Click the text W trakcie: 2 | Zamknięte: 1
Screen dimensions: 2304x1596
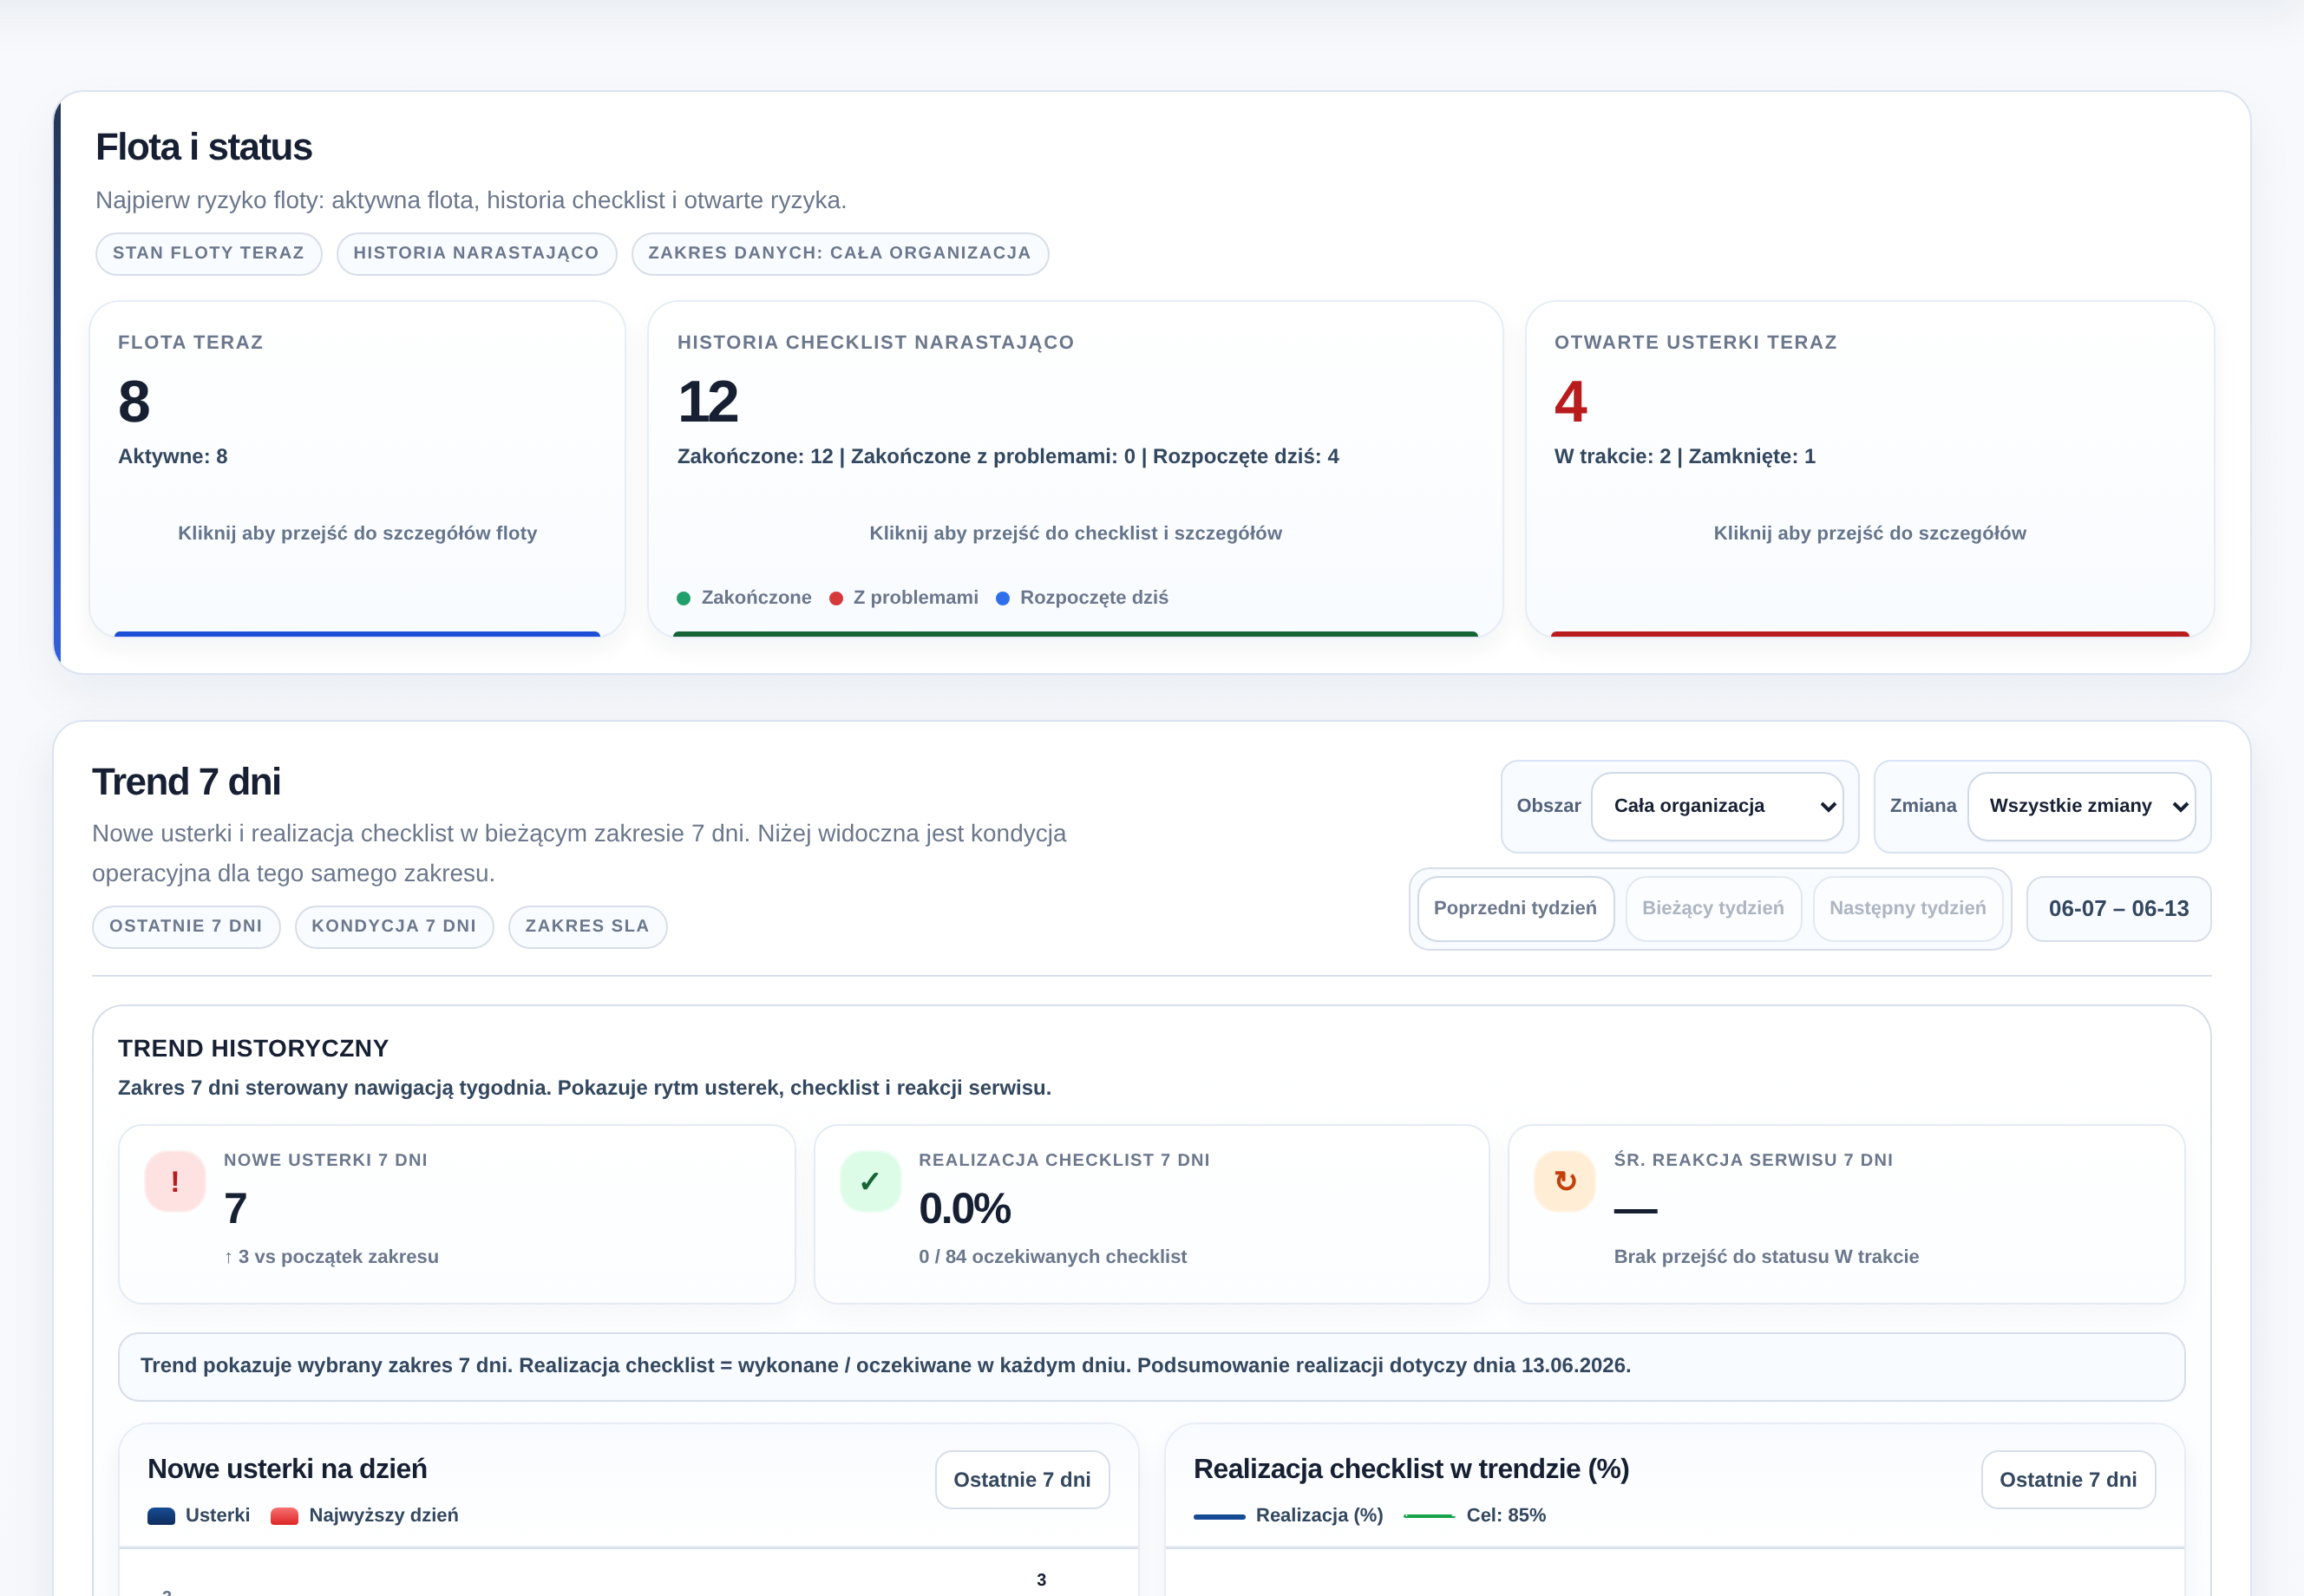[1684, 456]
